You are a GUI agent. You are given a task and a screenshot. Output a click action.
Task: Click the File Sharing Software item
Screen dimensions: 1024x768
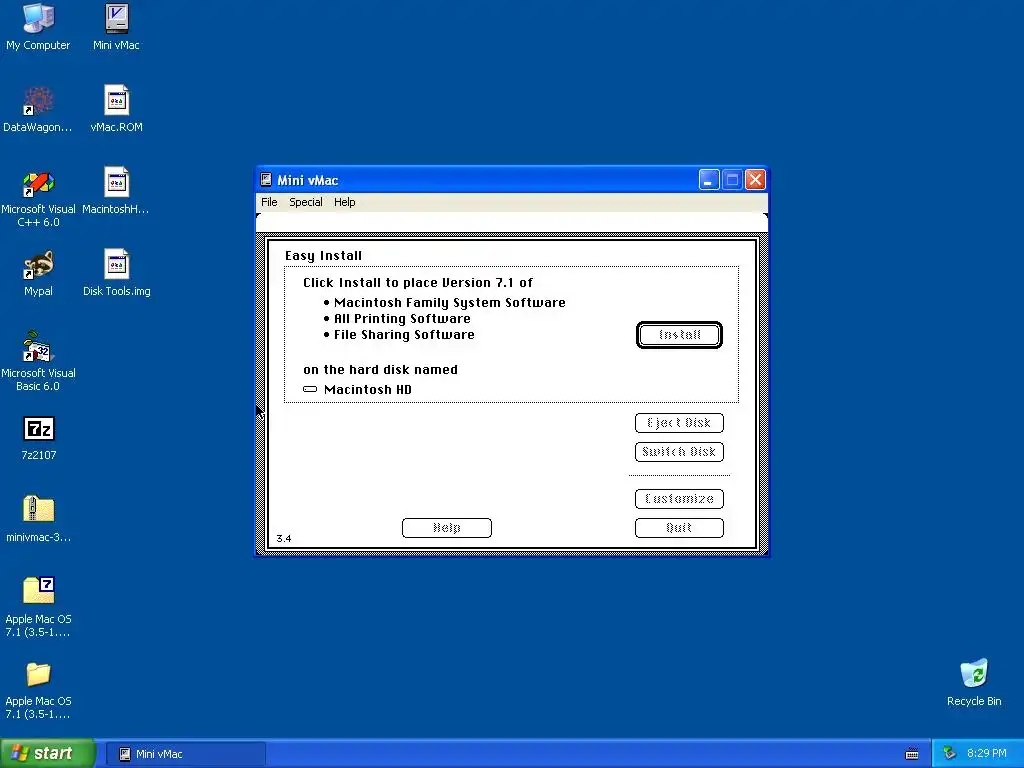point(404,334)
